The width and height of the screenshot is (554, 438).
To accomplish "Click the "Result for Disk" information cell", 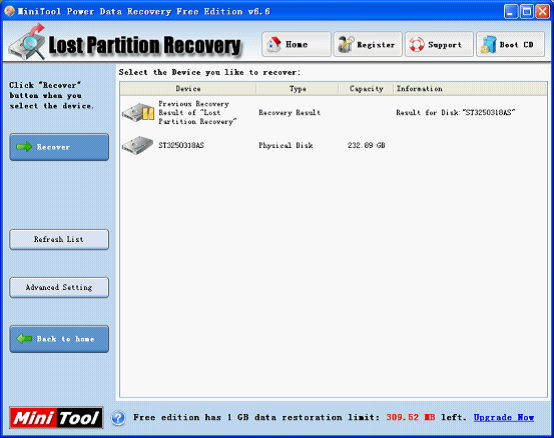I will point(455,113).
